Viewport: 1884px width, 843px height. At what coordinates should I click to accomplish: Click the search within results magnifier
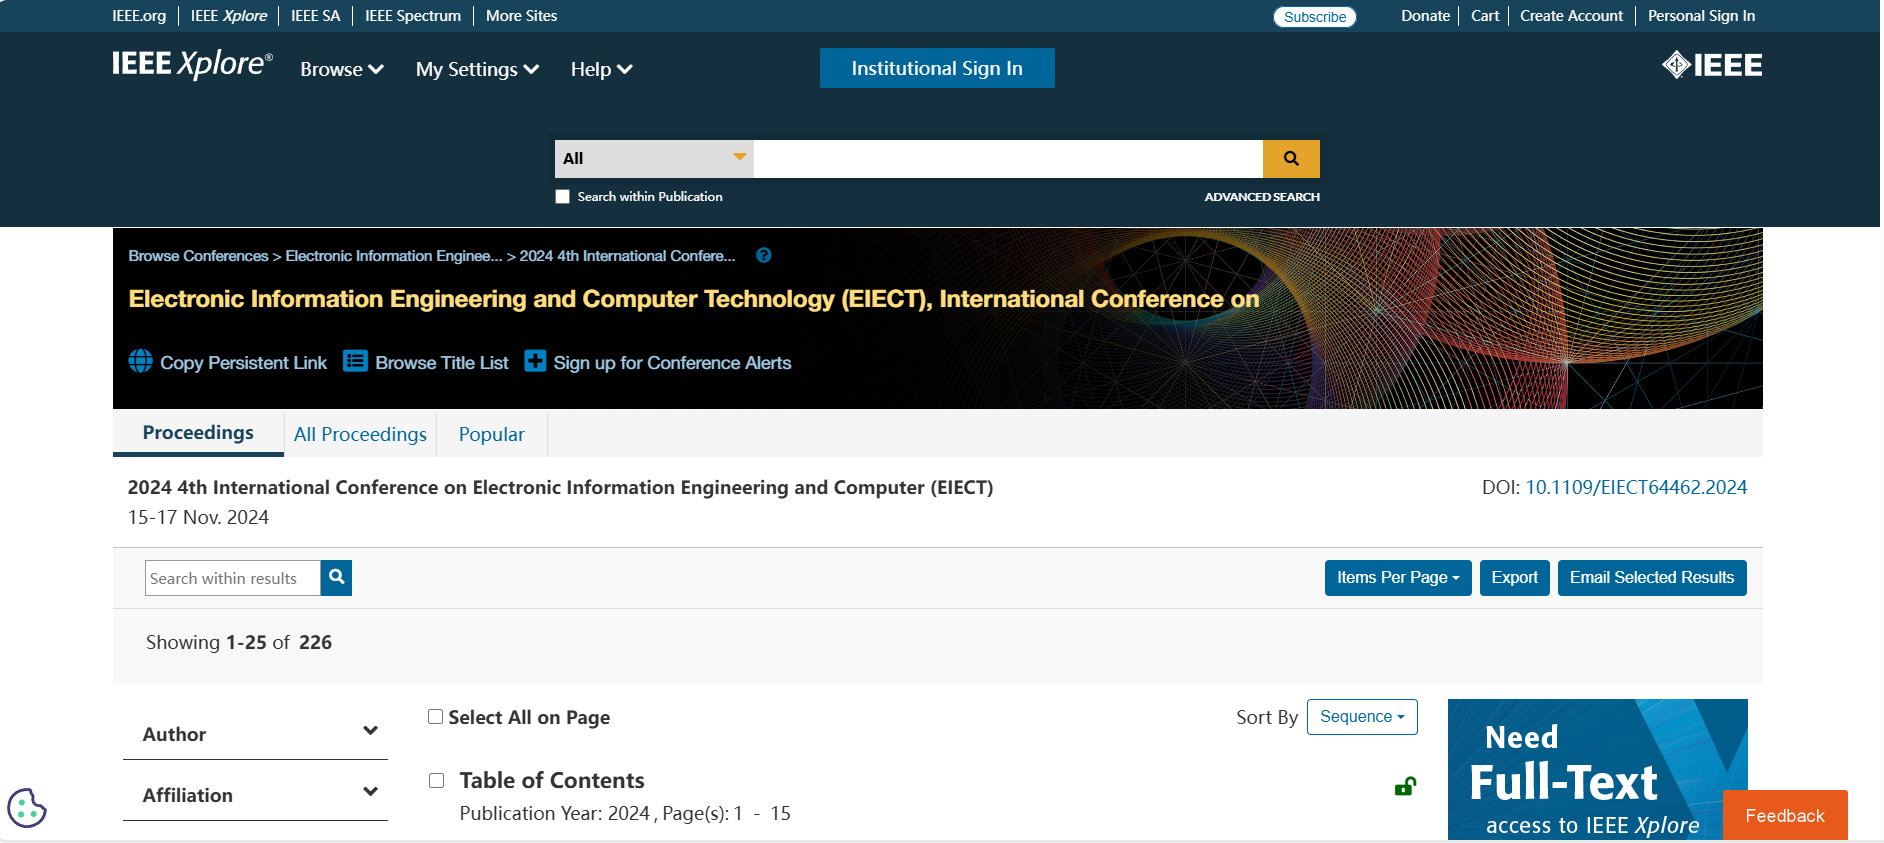[336, 577]
